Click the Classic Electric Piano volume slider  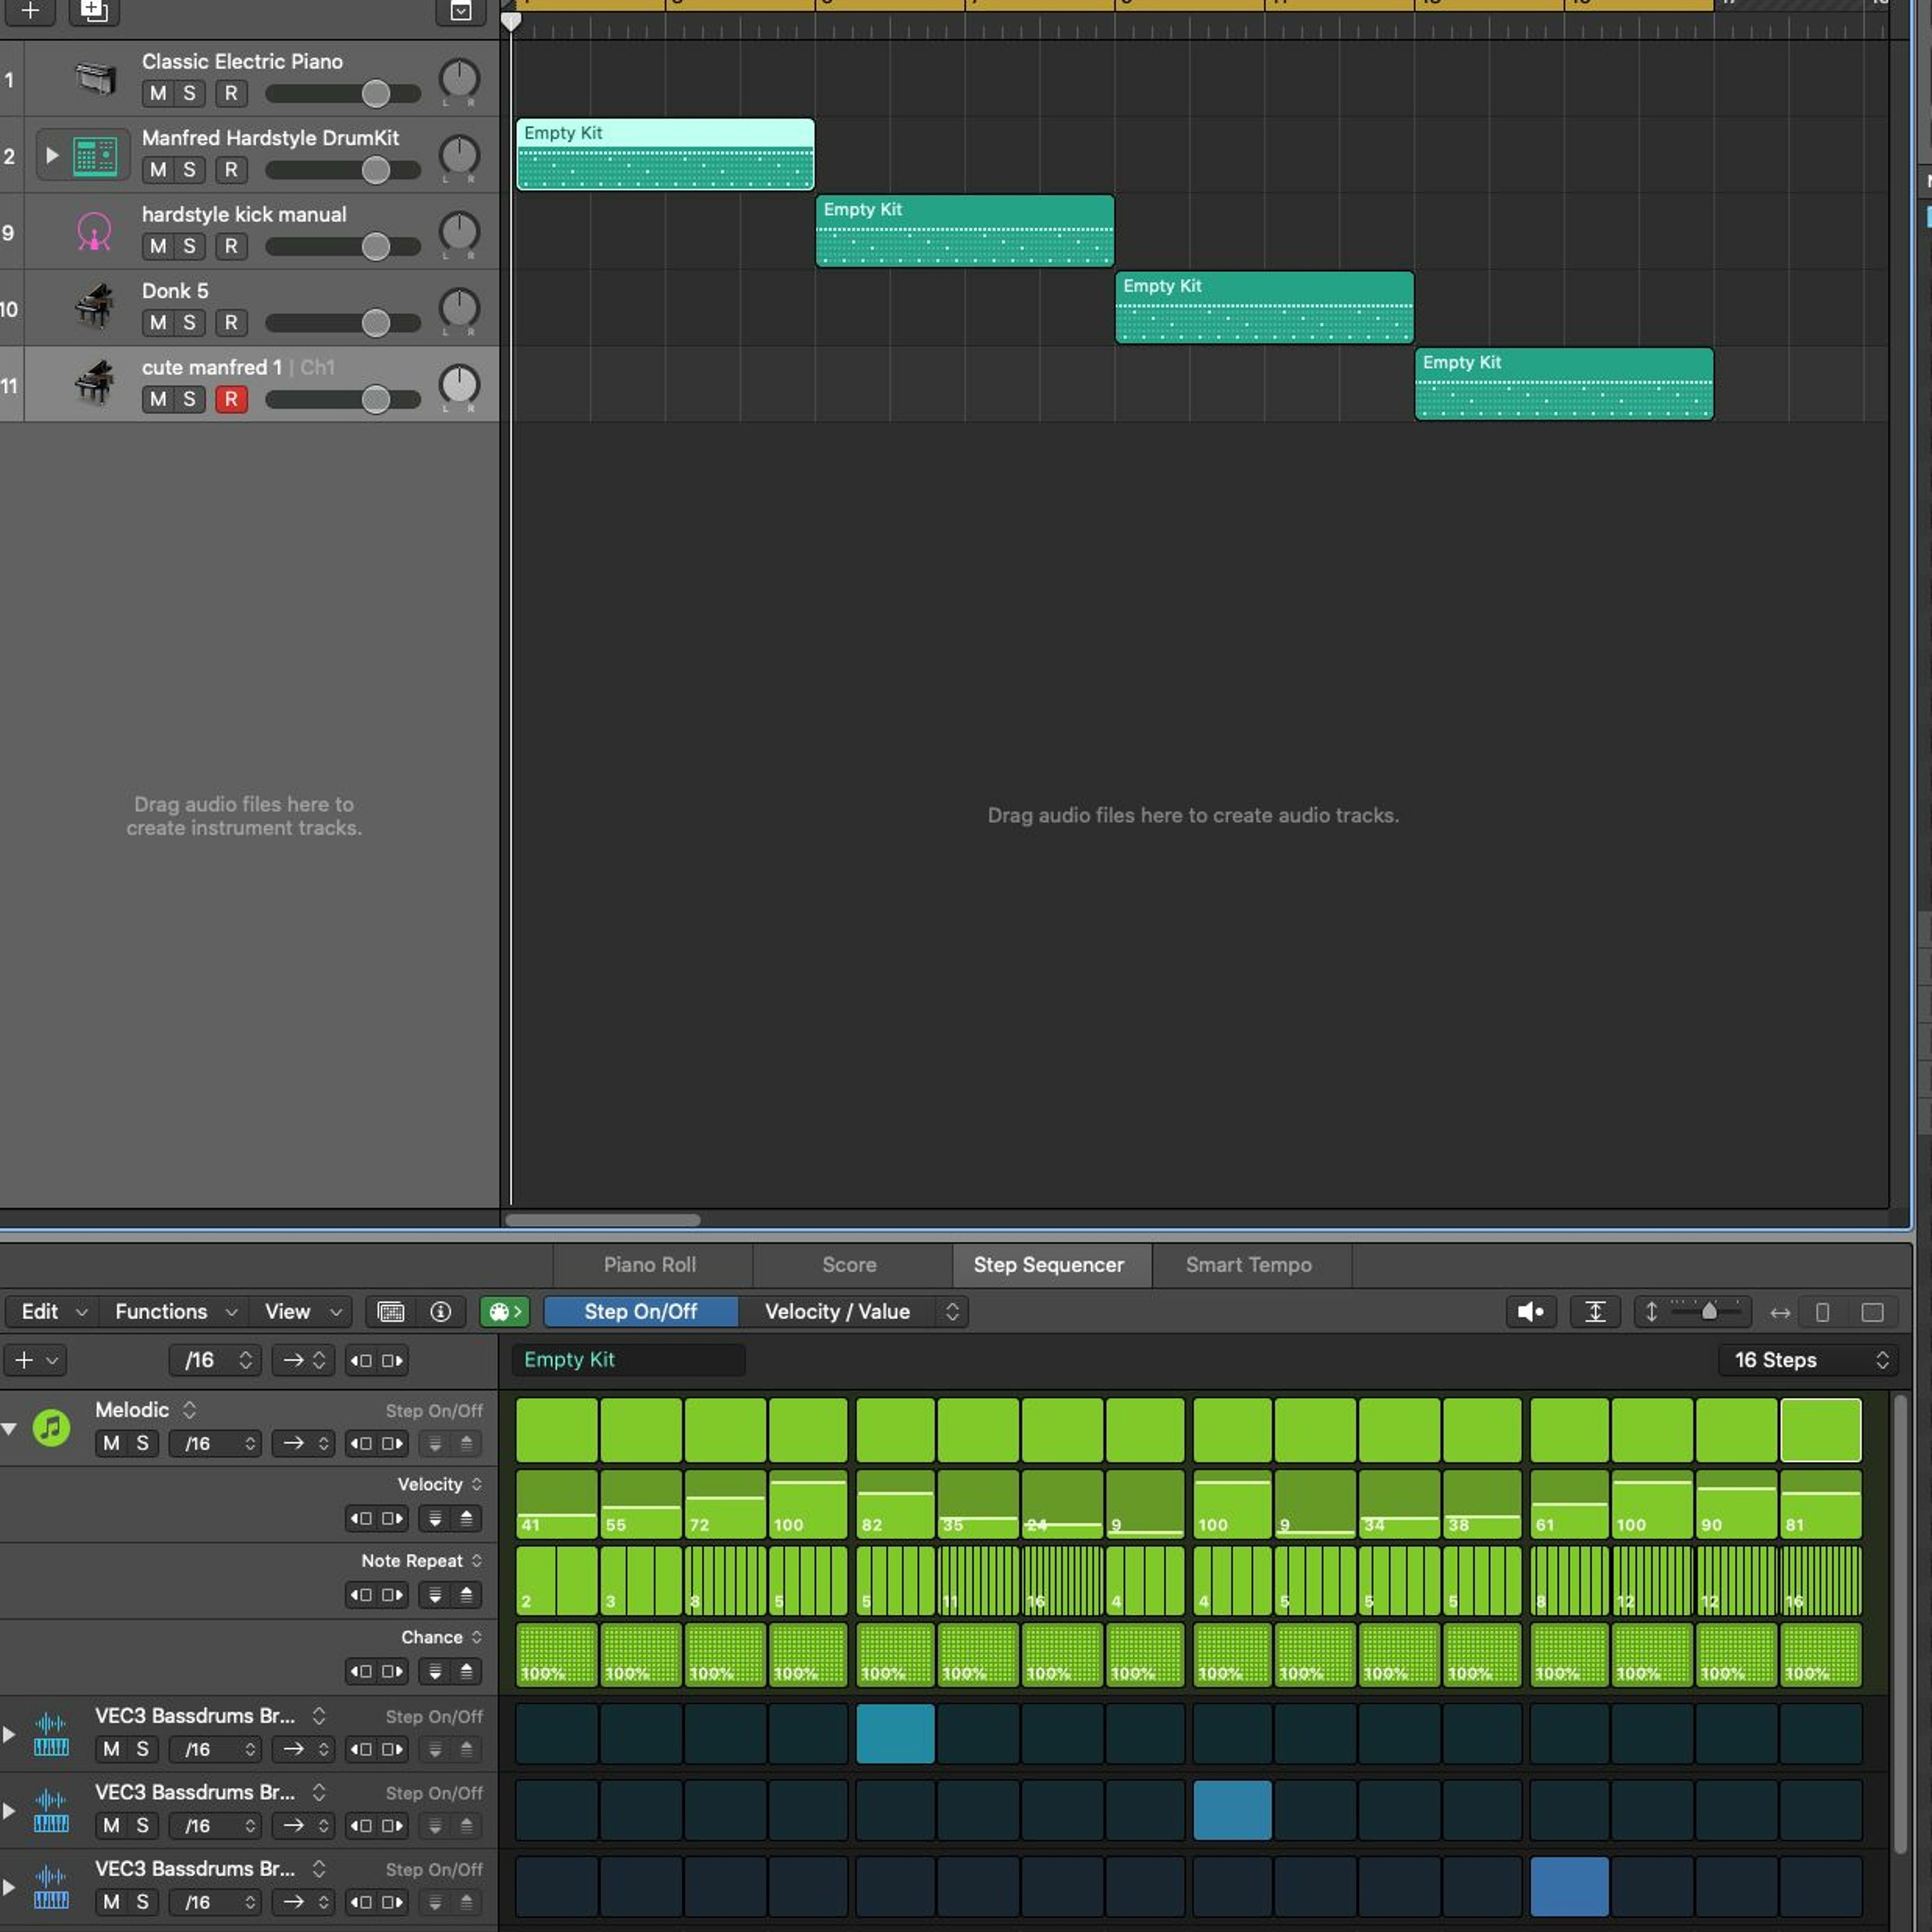pyautogui.click(x=343, y=93)
